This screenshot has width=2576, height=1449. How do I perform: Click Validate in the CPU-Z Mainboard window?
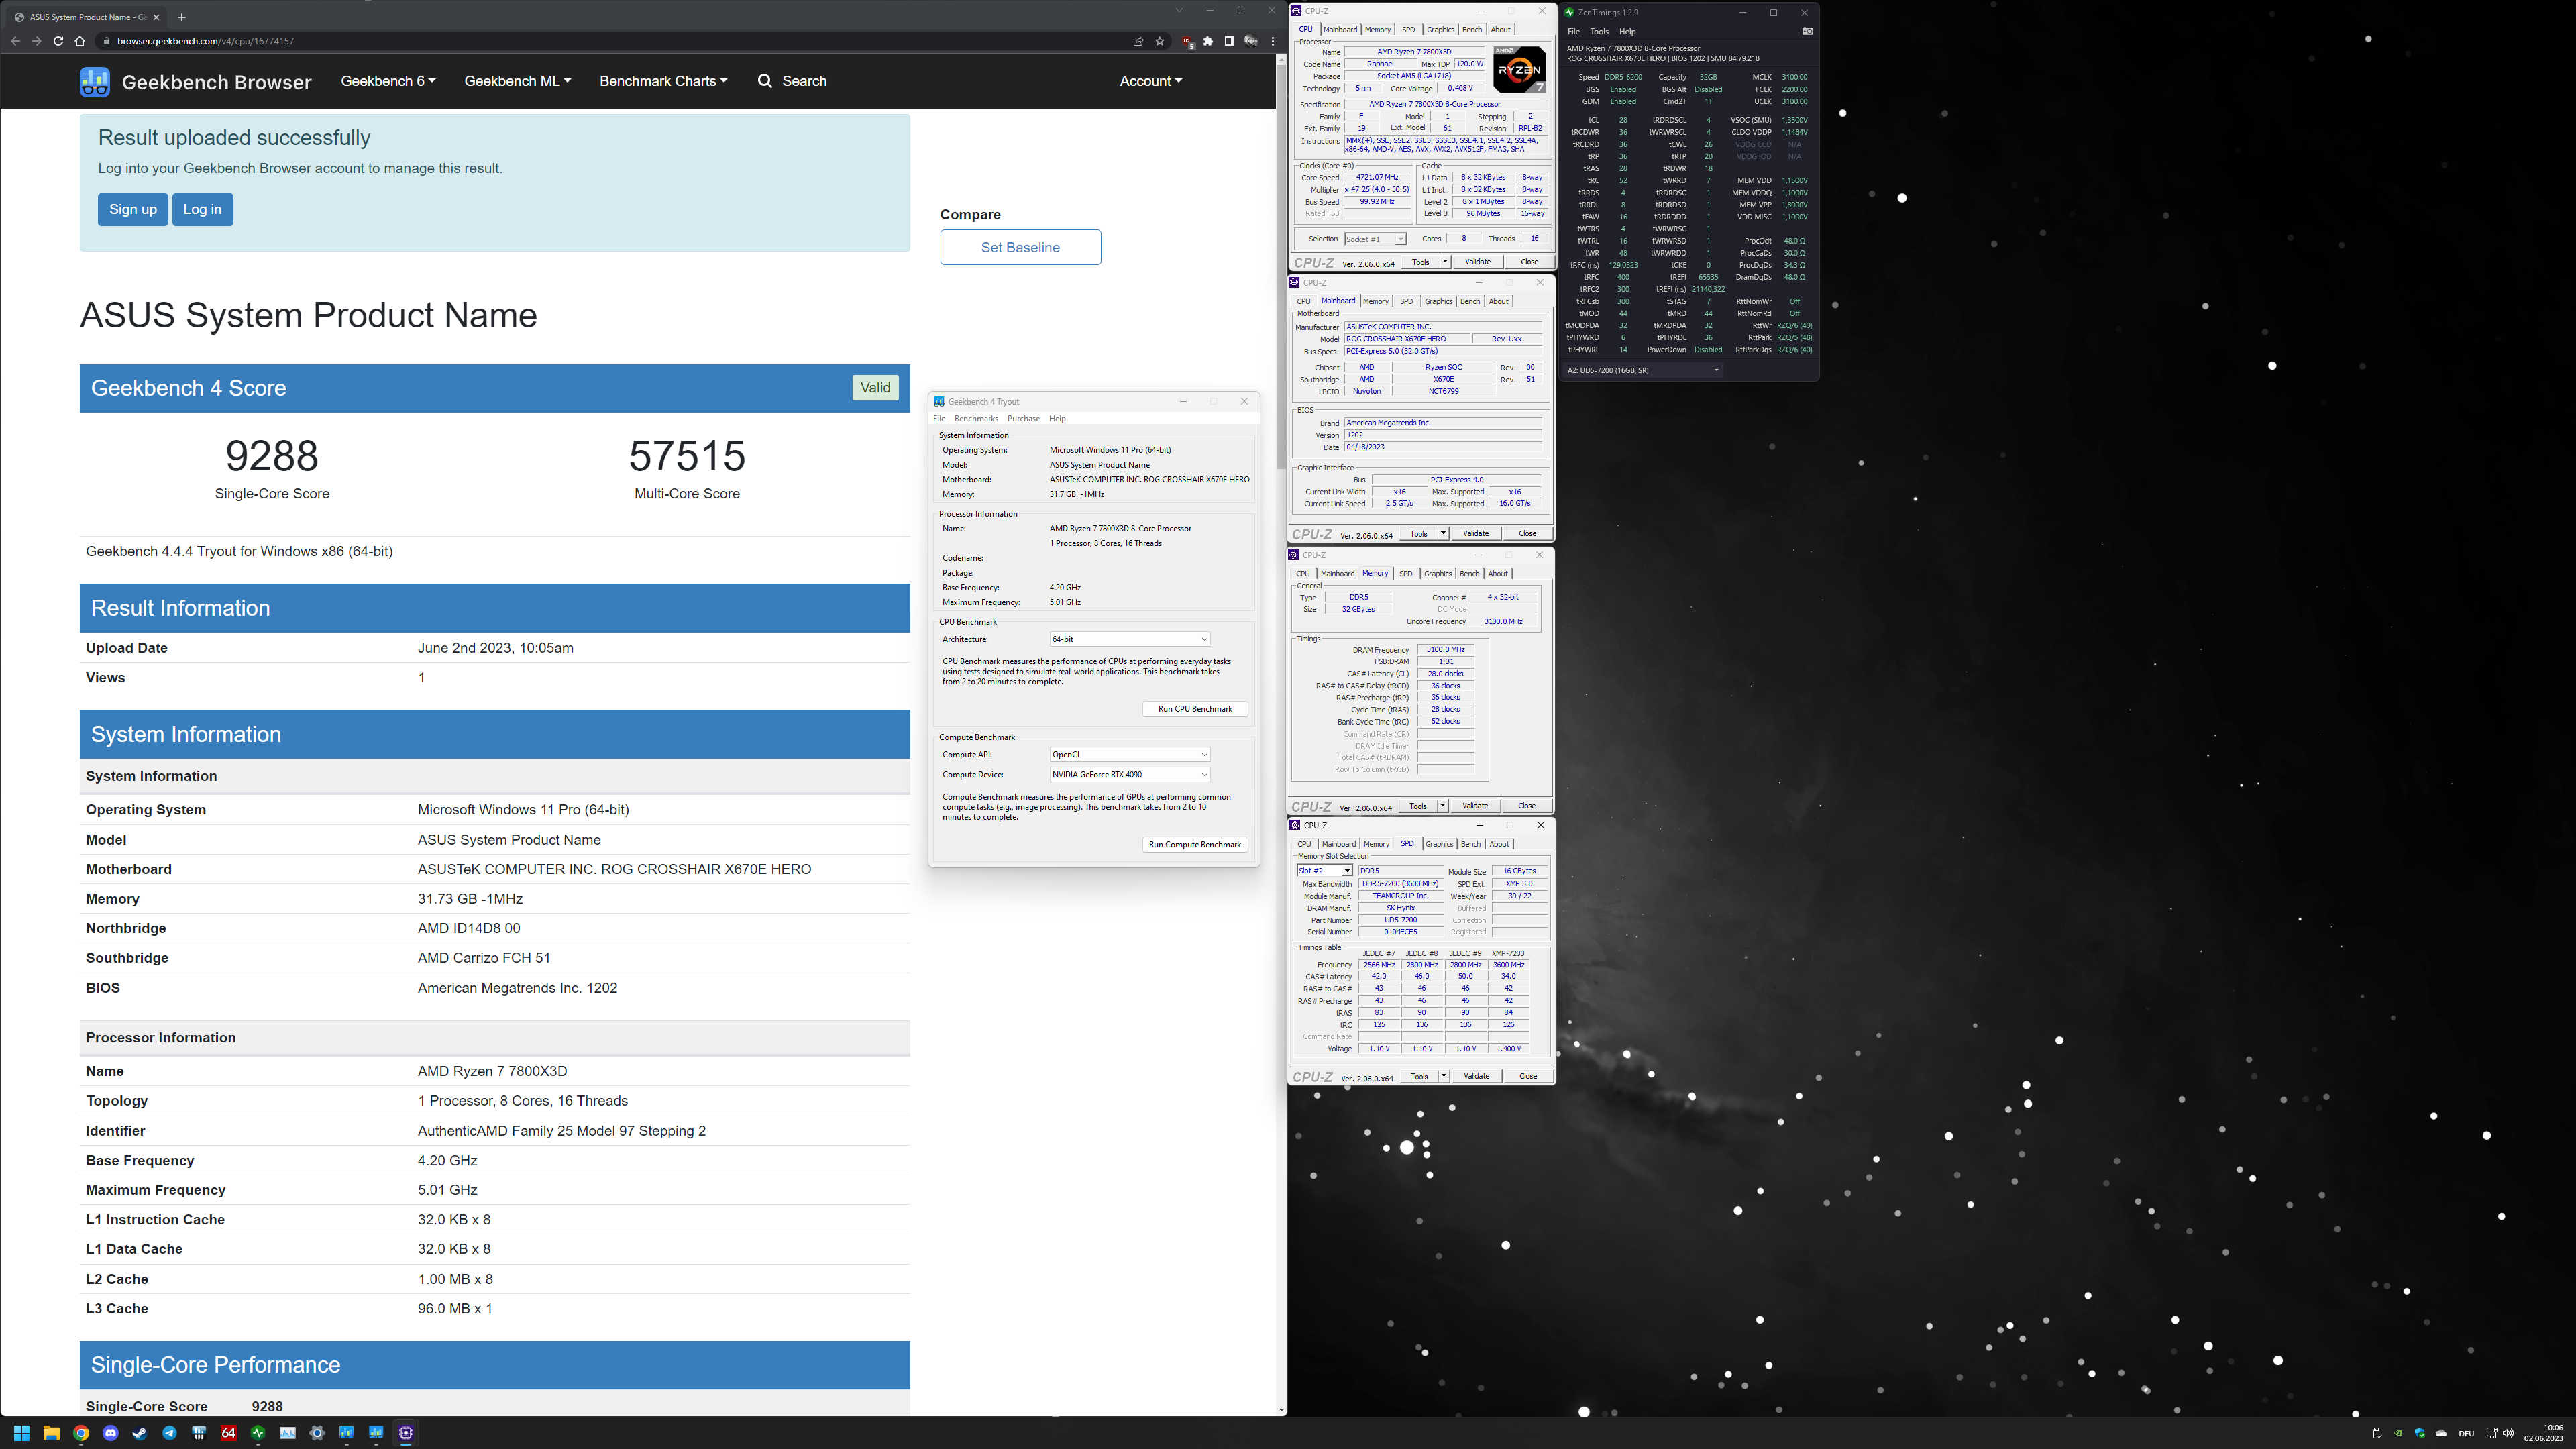coord(1476,533)
